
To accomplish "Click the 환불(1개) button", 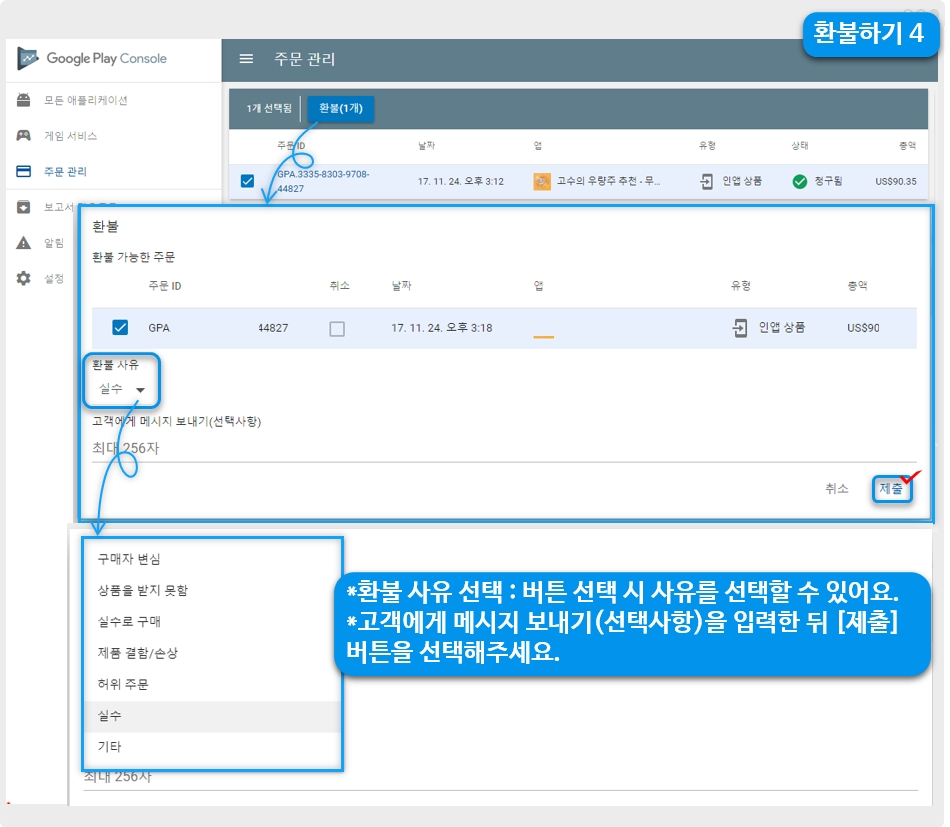I will tap(340, 109).
